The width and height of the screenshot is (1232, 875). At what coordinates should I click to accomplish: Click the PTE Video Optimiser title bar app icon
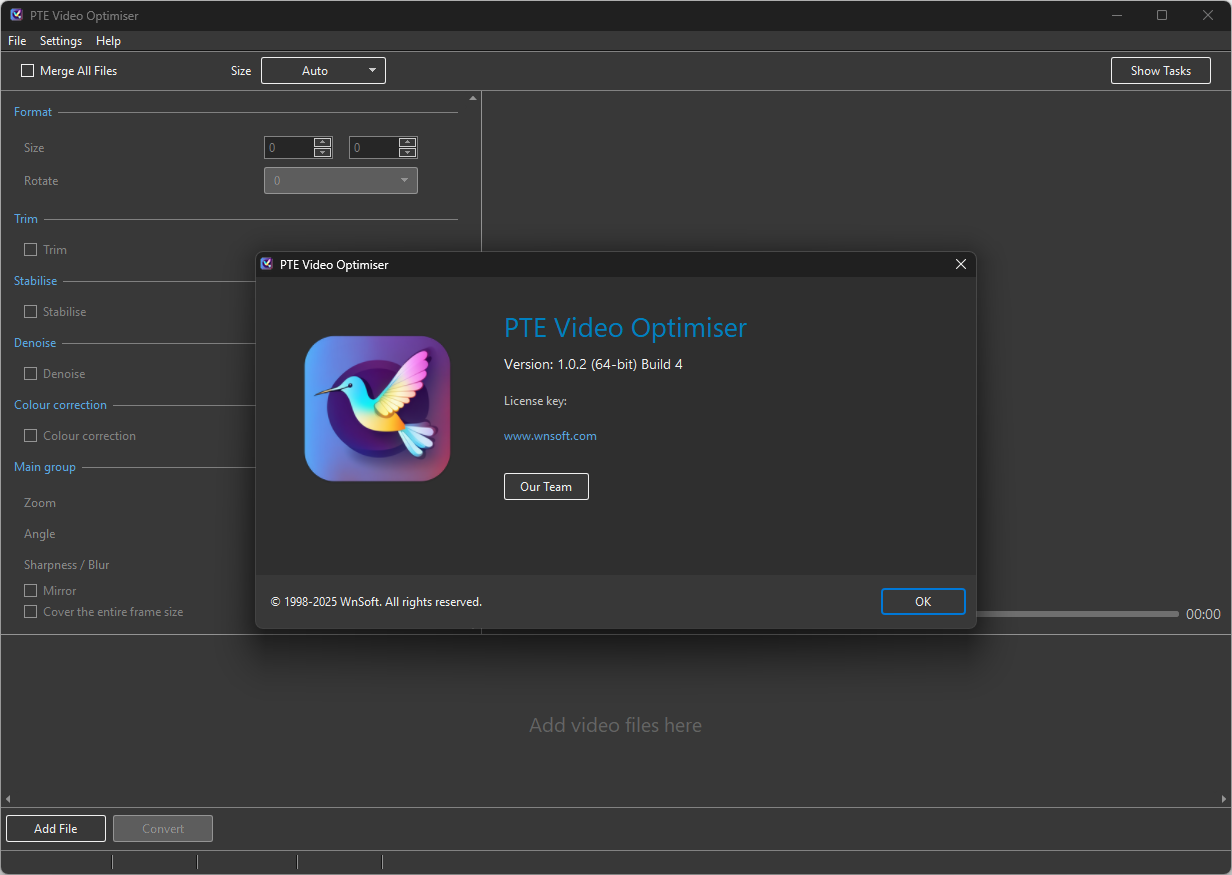click(x=16, y=15)
